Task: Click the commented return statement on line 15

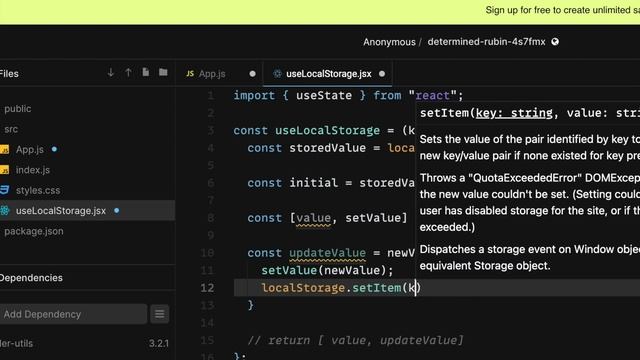Action: click(x=356, y=340)
